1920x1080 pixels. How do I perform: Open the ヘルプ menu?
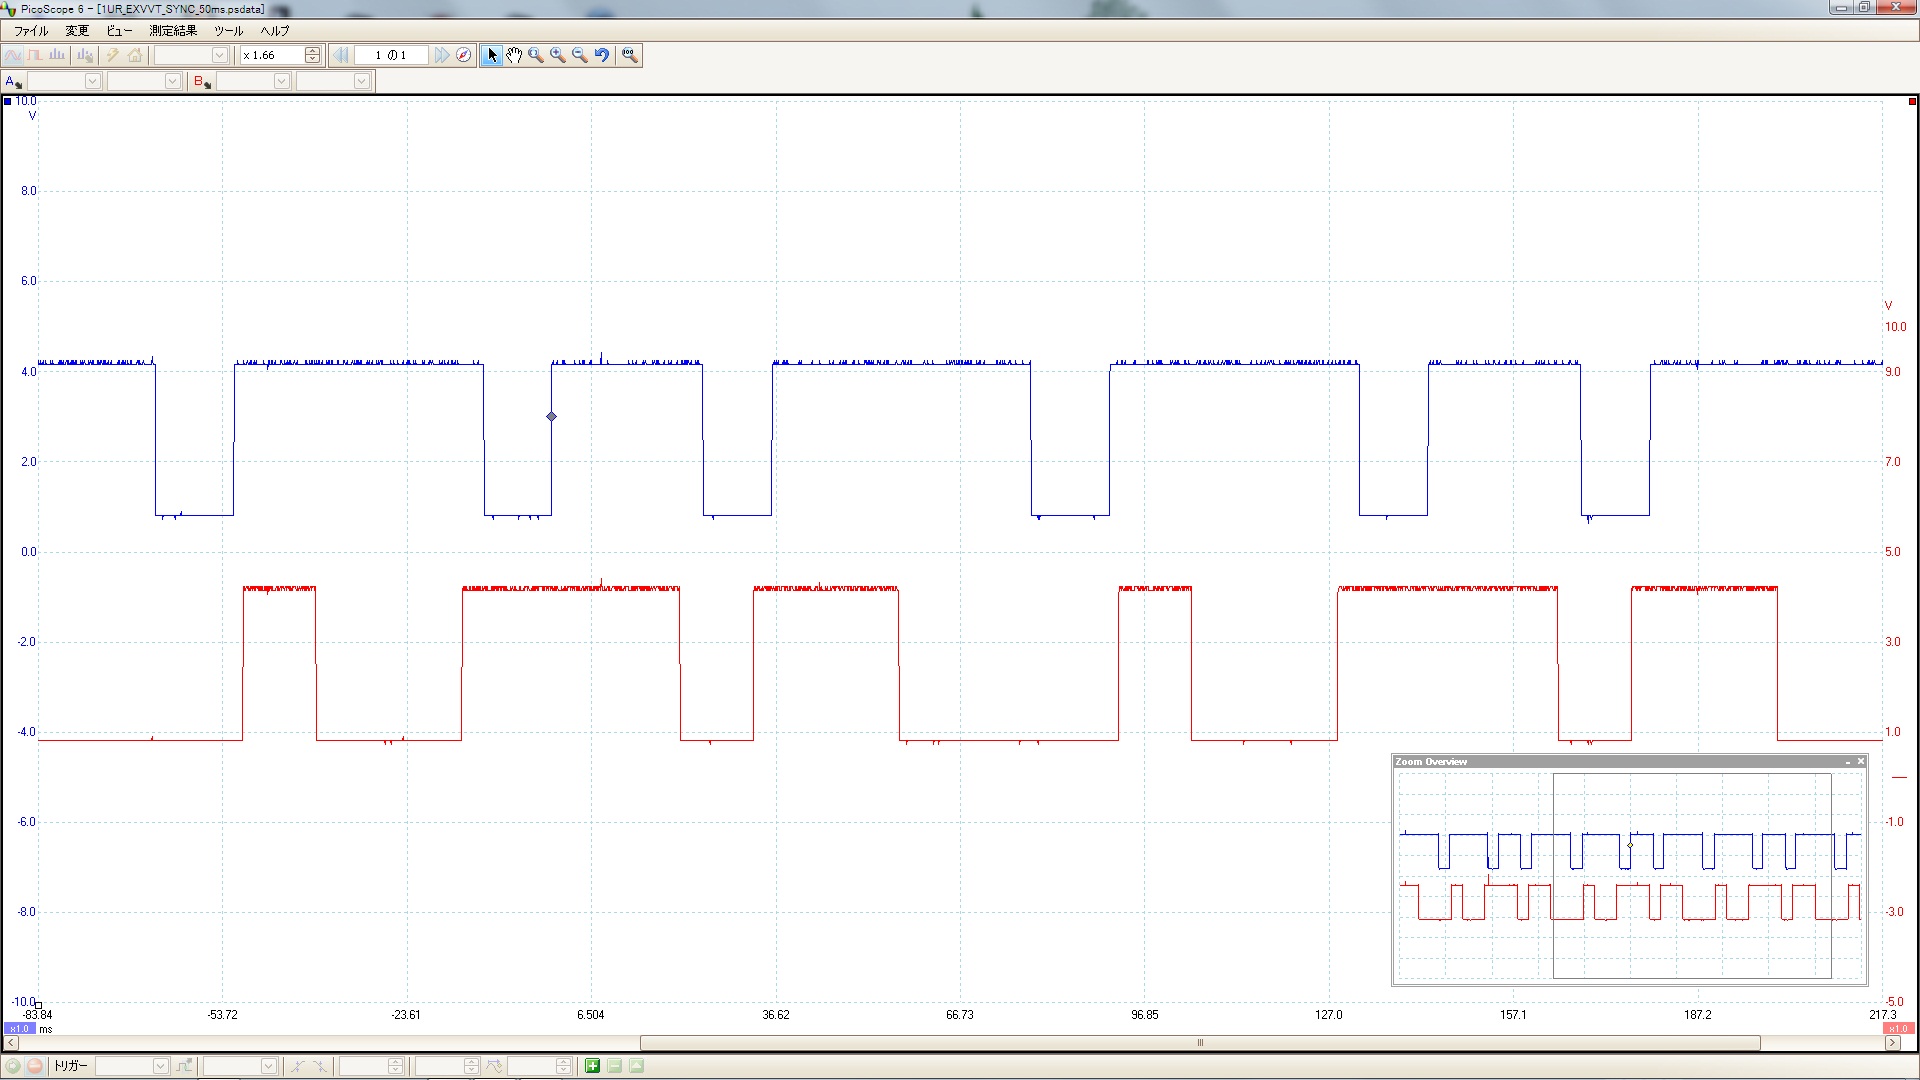click(x=275, y=31)
